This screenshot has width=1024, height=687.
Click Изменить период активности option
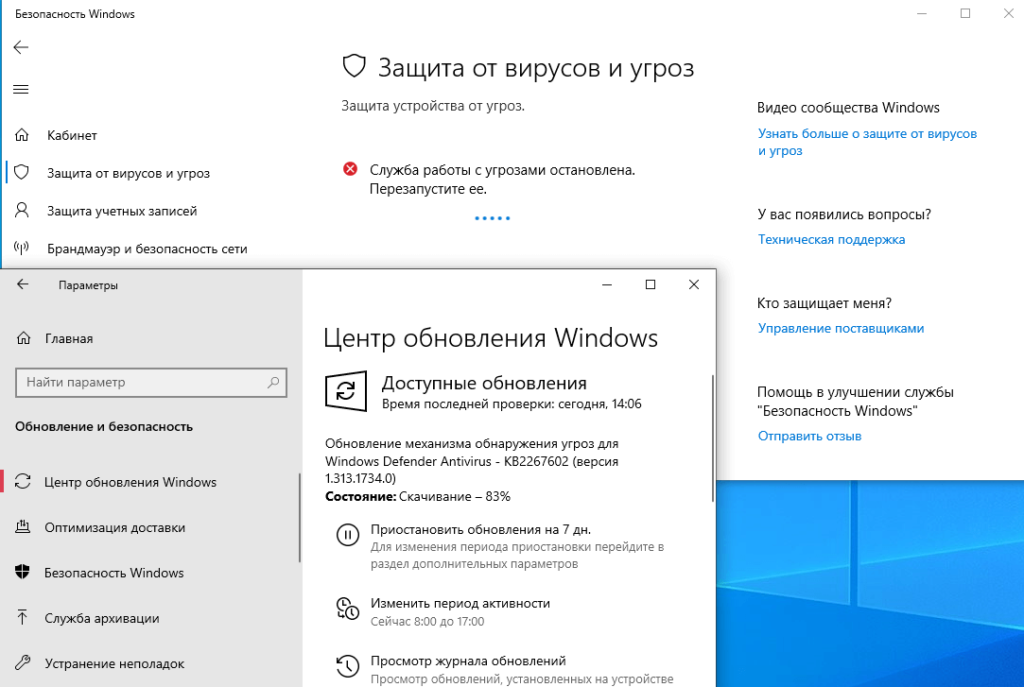(x=460, y=603)
